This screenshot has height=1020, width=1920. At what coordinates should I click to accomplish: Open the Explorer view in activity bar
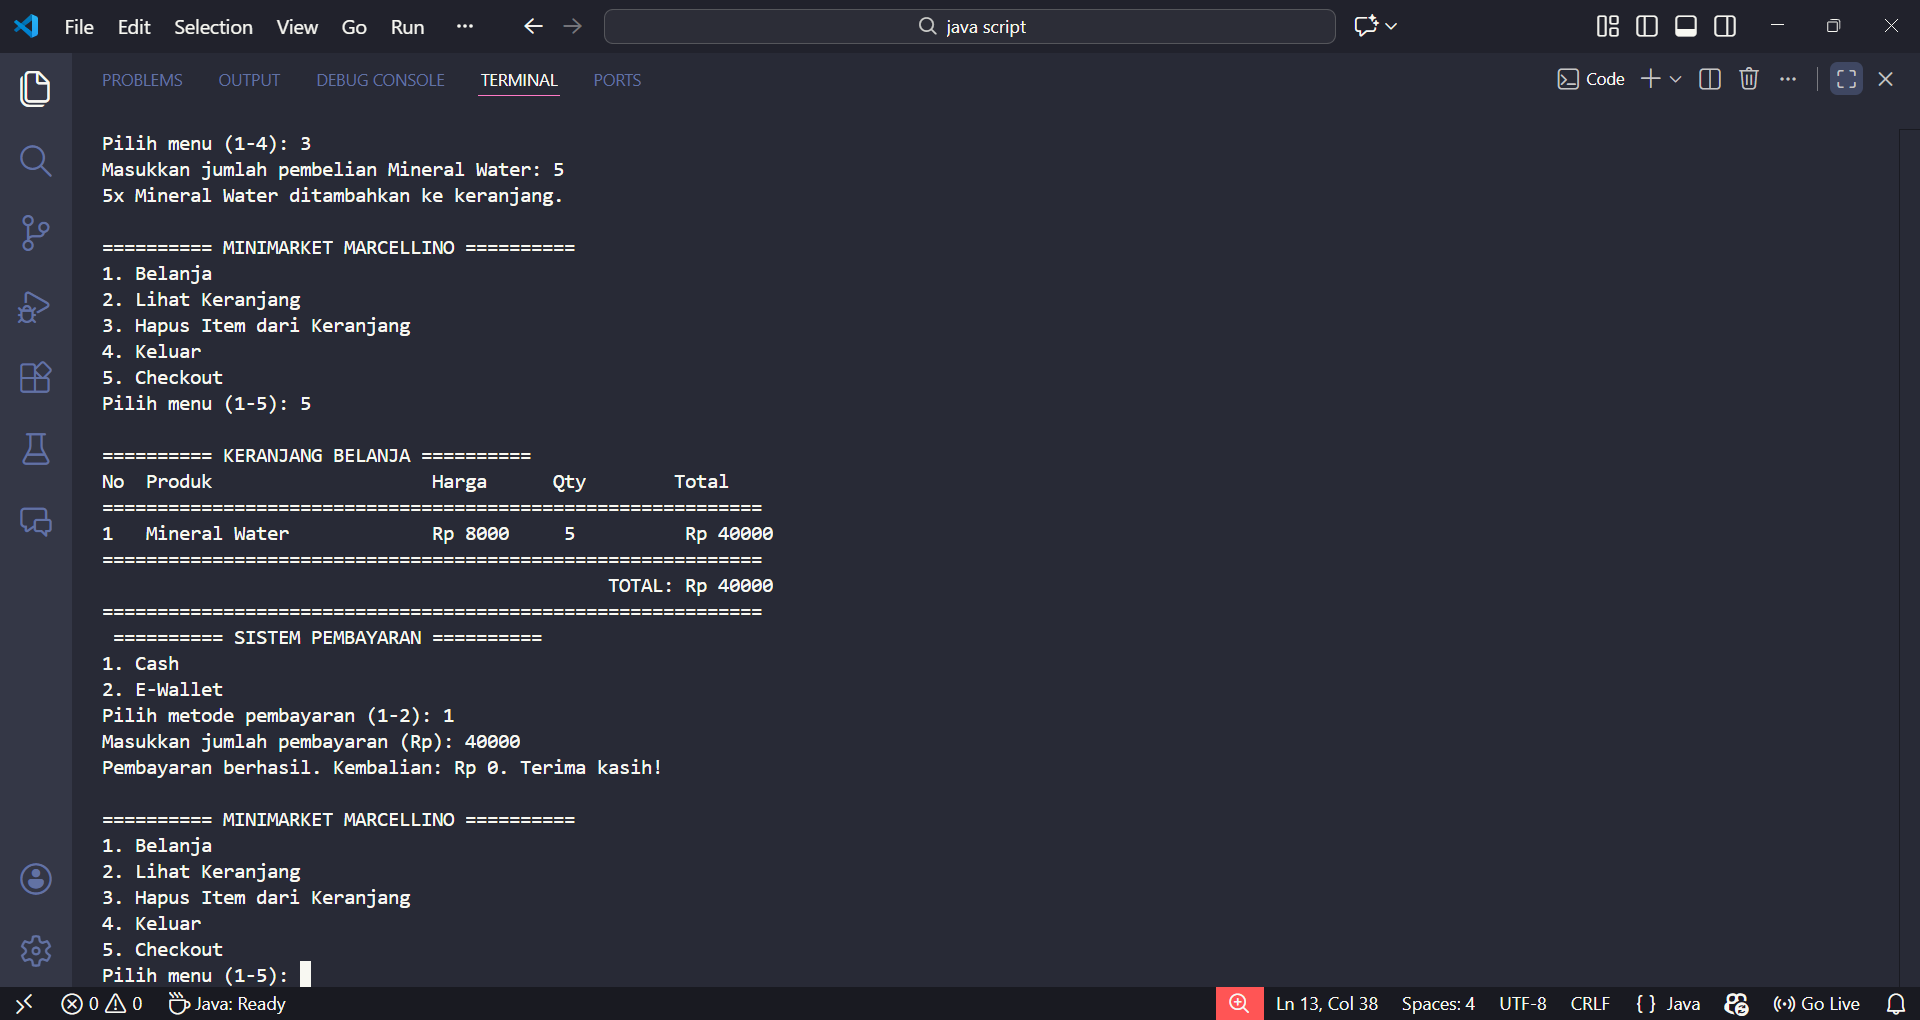click(36, 89)
